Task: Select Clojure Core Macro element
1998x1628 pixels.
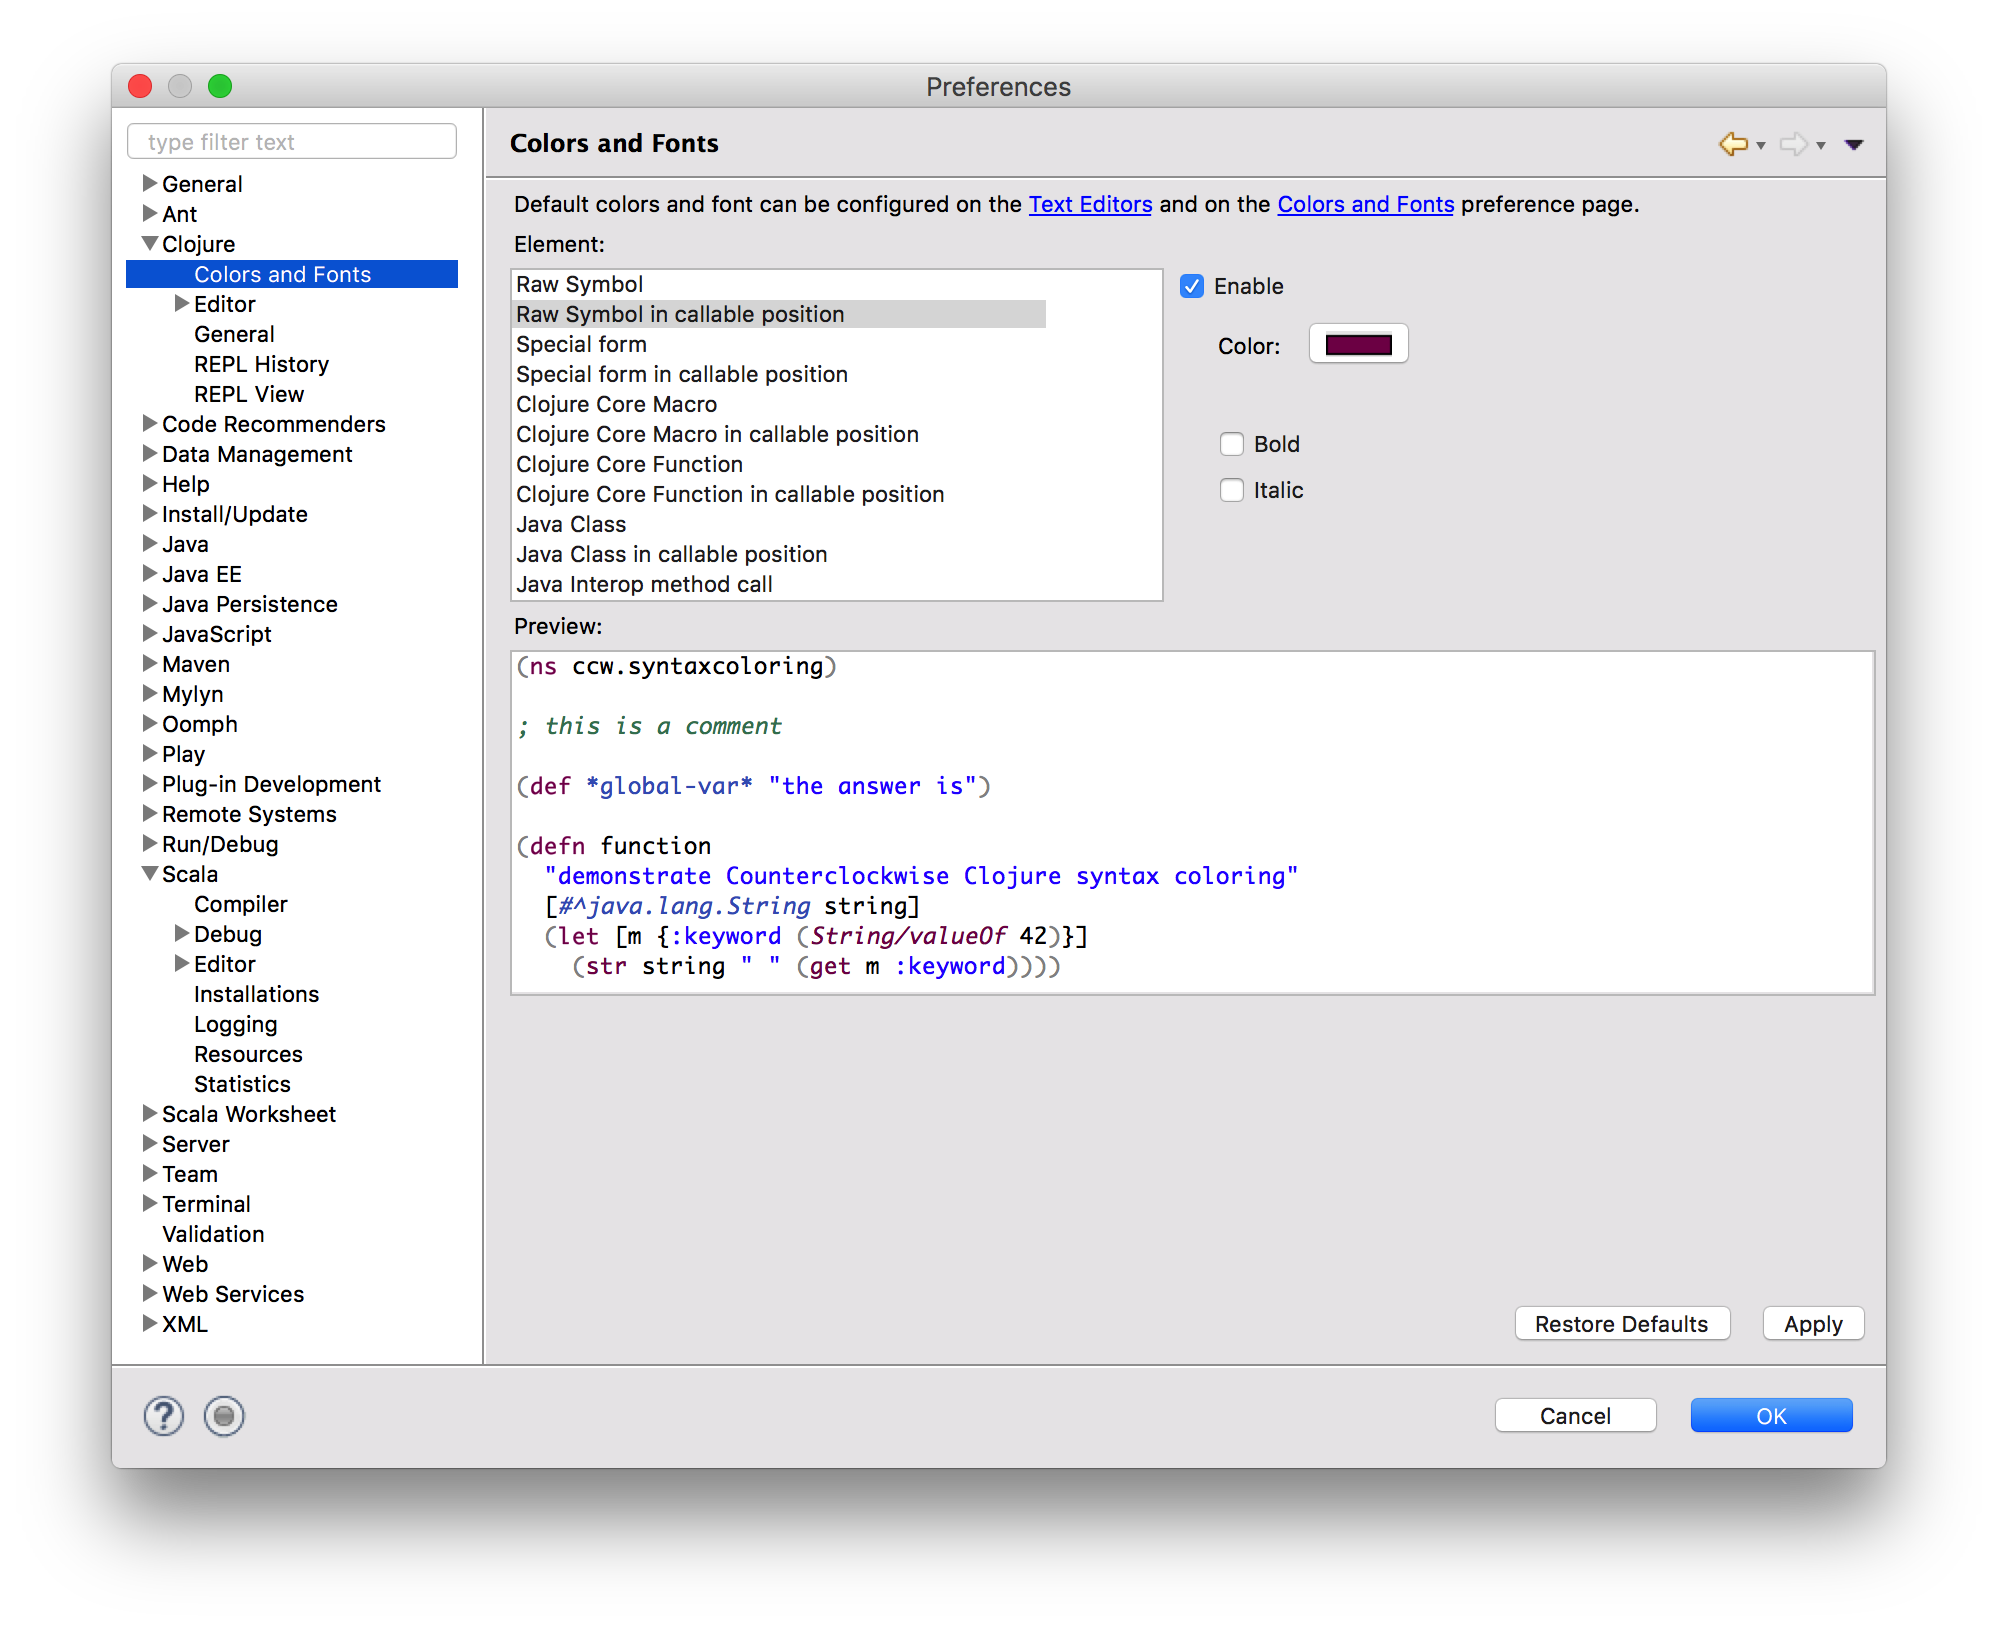Action: pos(616,404)
